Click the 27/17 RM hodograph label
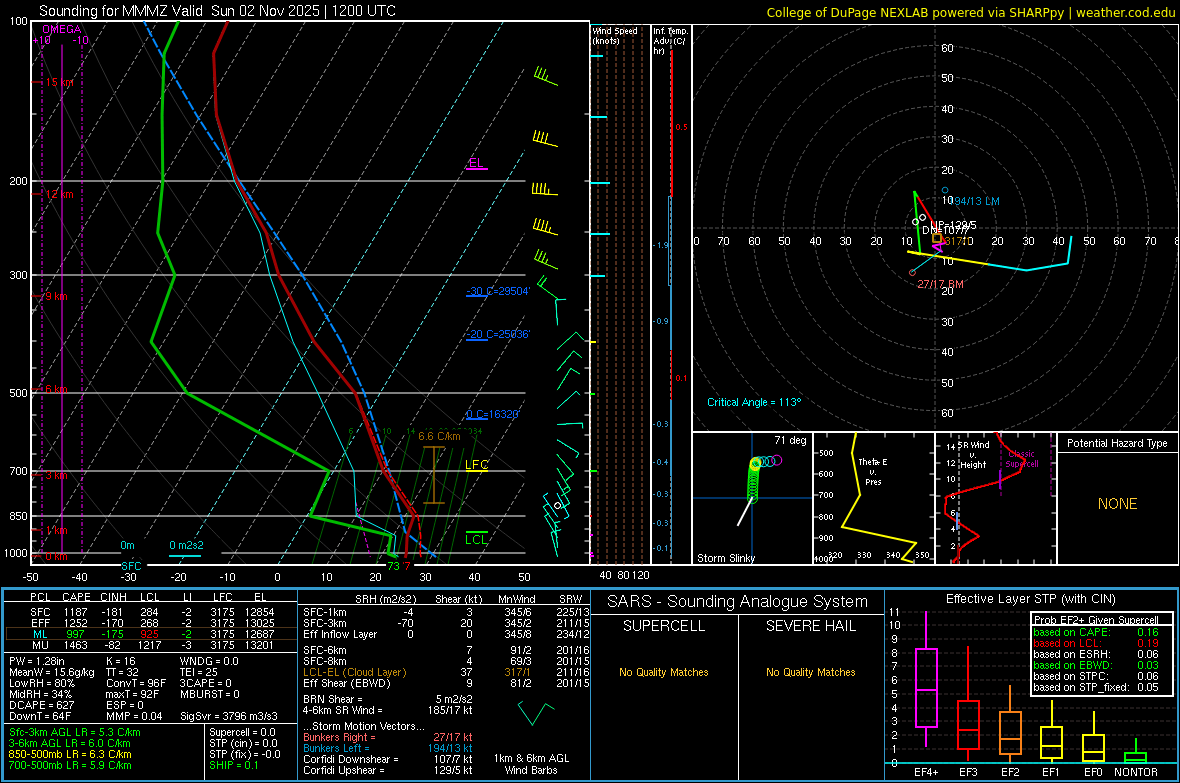Image resolution: width=1180 pixels, height=783 pixels. point(940,284)
